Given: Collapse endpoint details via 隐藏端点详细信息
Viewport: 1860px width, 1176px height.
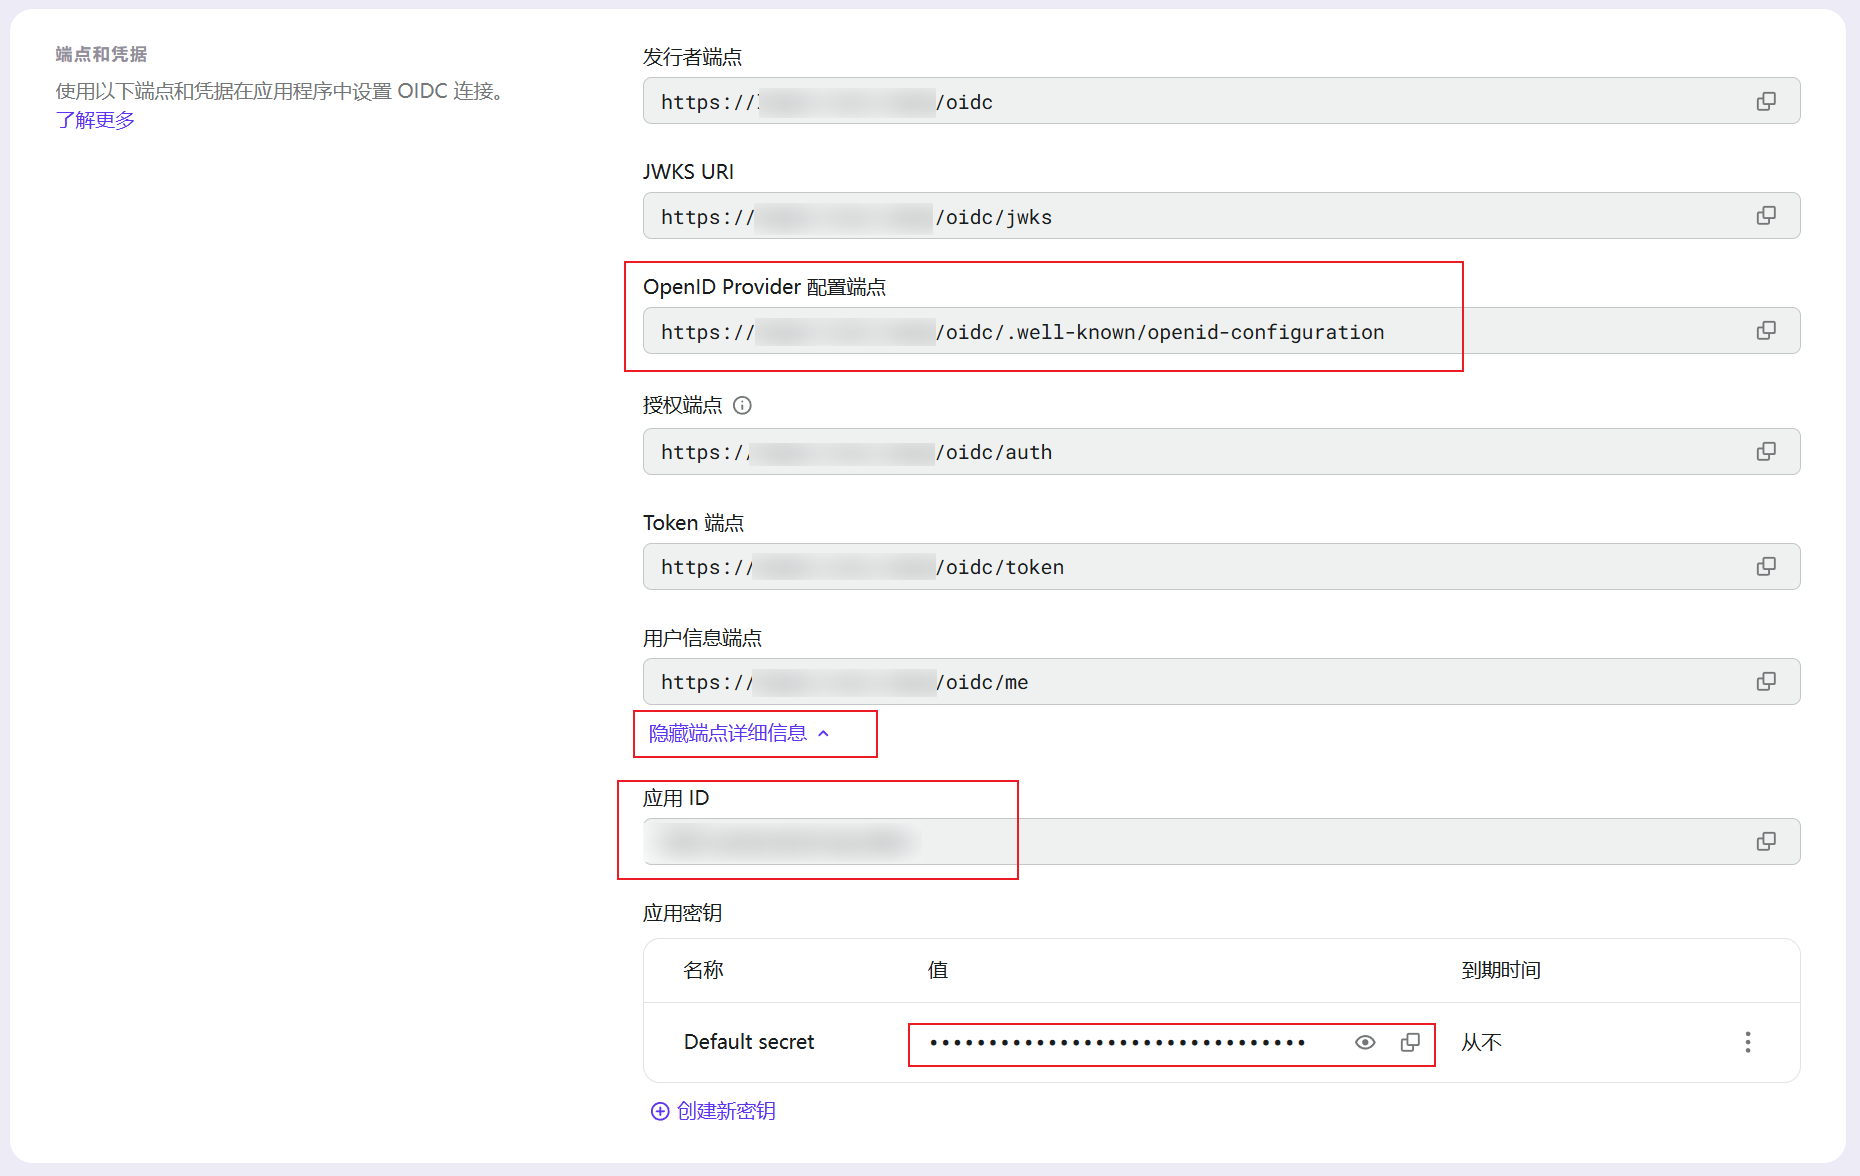Looking at the screenshot, I should point(738,734).
